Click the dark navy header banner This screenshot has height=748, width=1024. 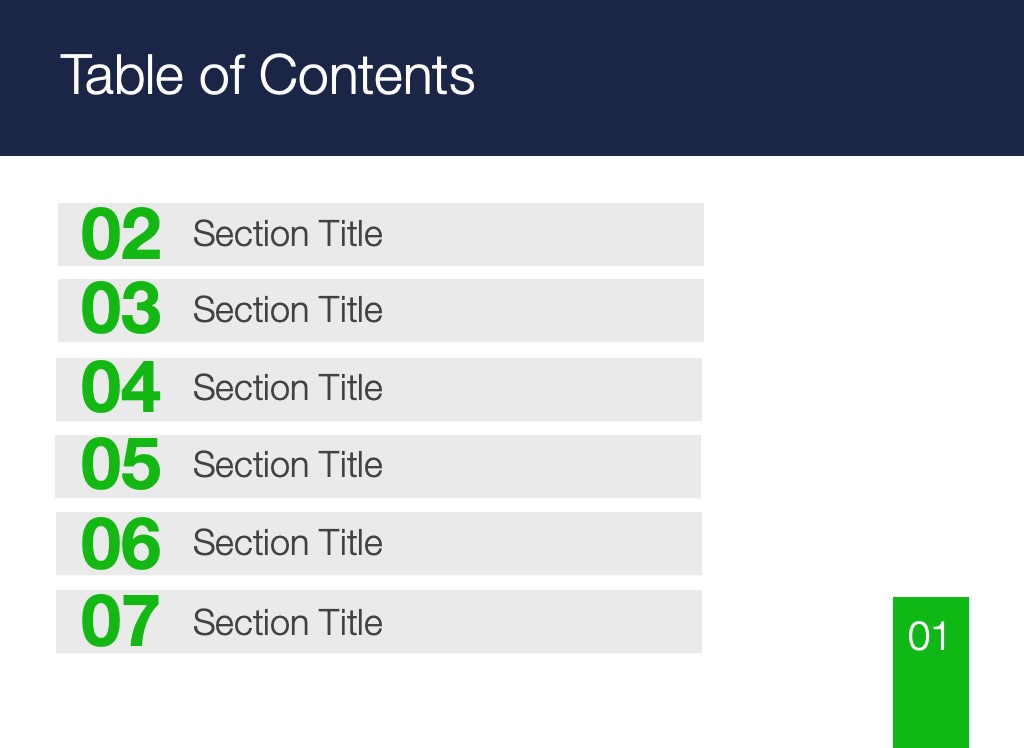pyautogui.click(x=512, y=78)
